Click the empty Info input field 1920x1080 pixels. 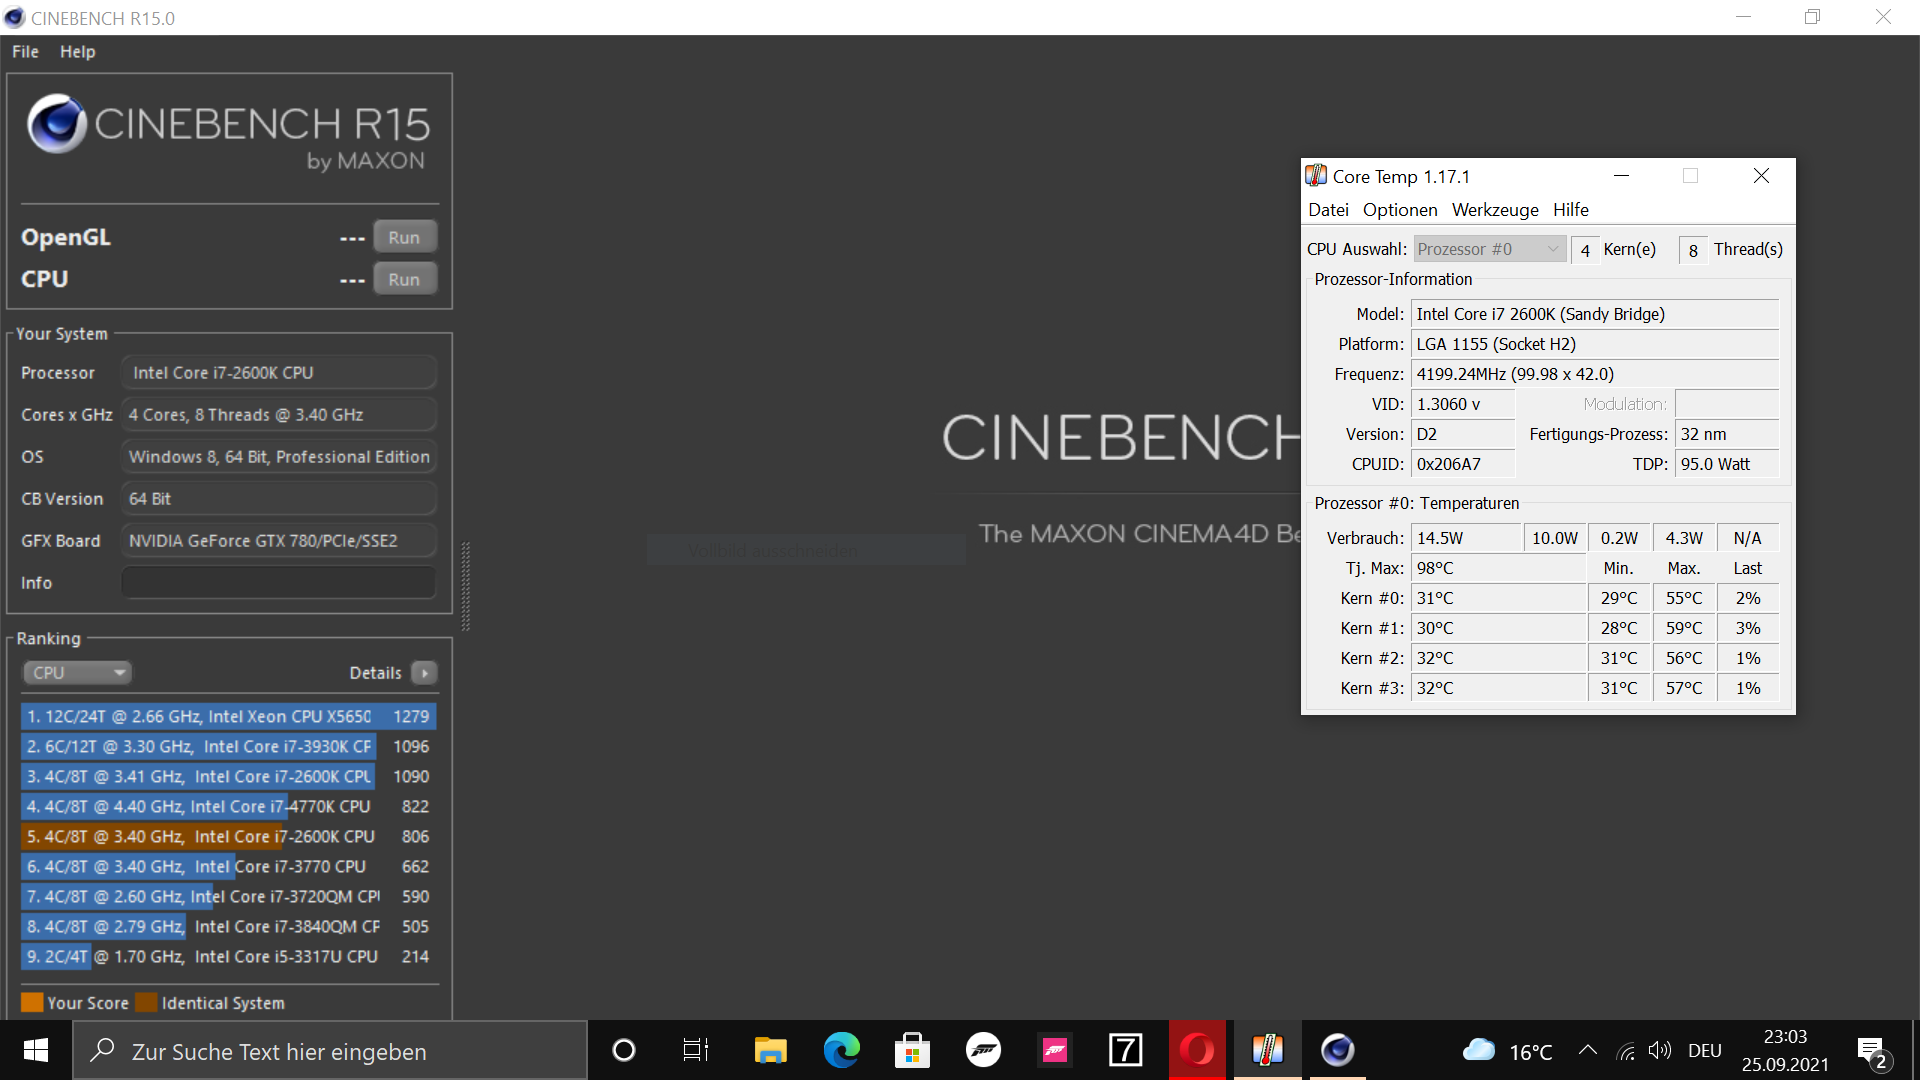(x=278, y=583)
